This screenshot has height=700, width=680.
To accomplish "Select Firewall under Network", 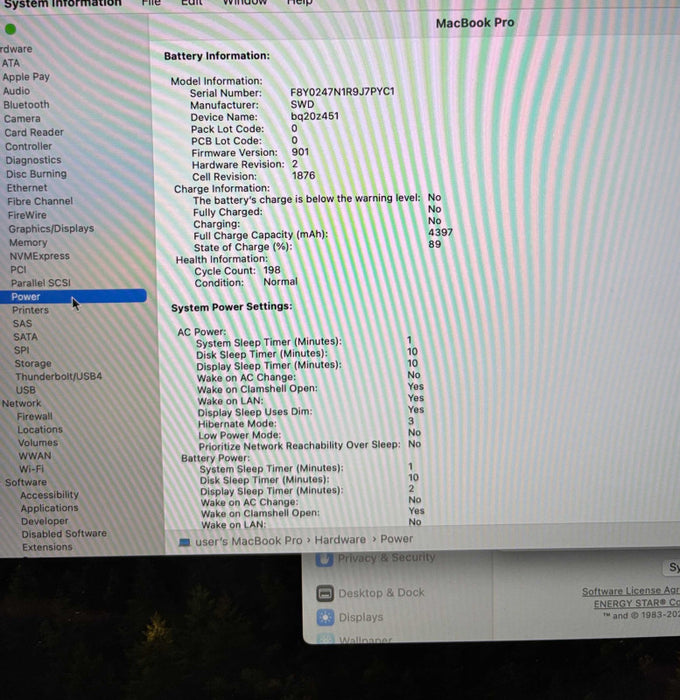I will pyautogui.click(x=35, y=416).
